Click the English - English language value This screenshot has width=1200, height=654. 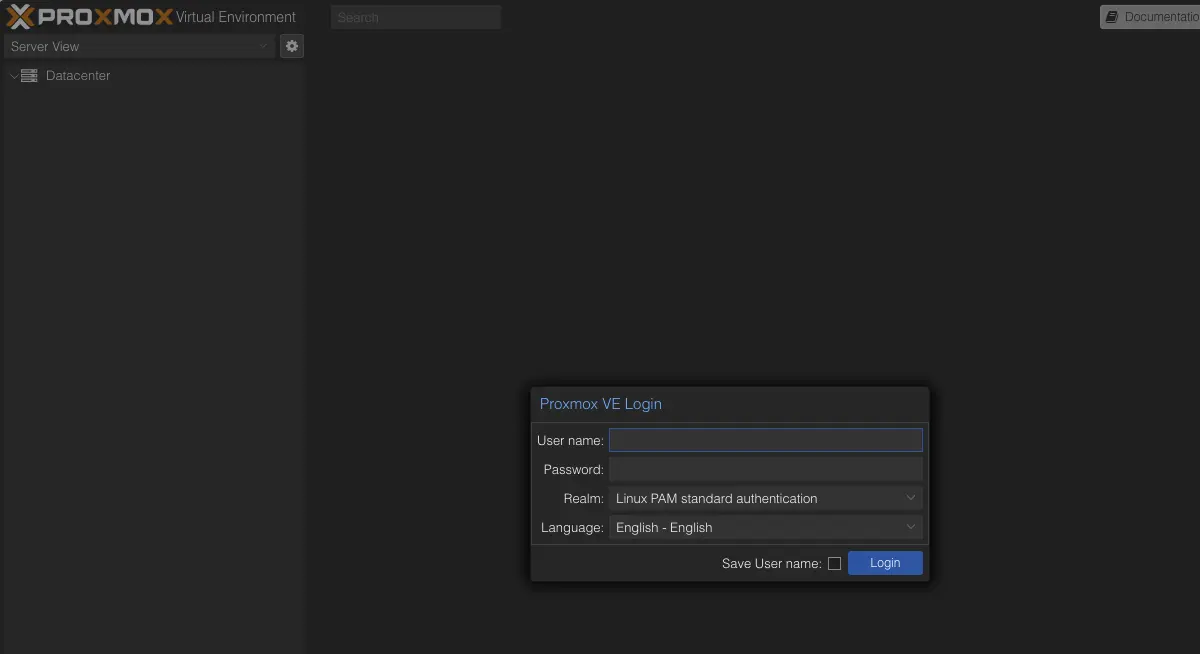tap(664, 527)
